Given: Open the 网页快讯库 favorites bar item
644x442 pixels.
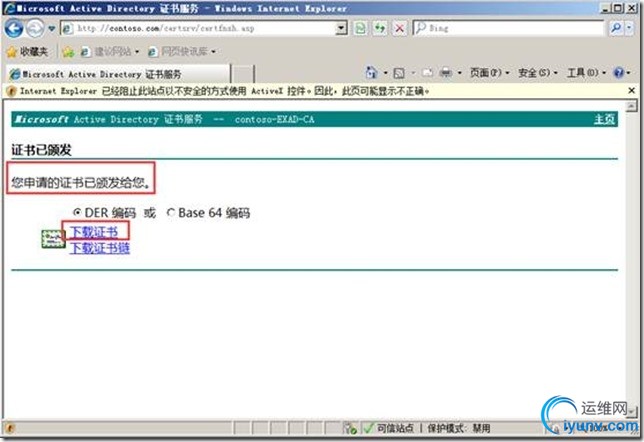Looking at the screenshot, I should [x=182, y=52].
